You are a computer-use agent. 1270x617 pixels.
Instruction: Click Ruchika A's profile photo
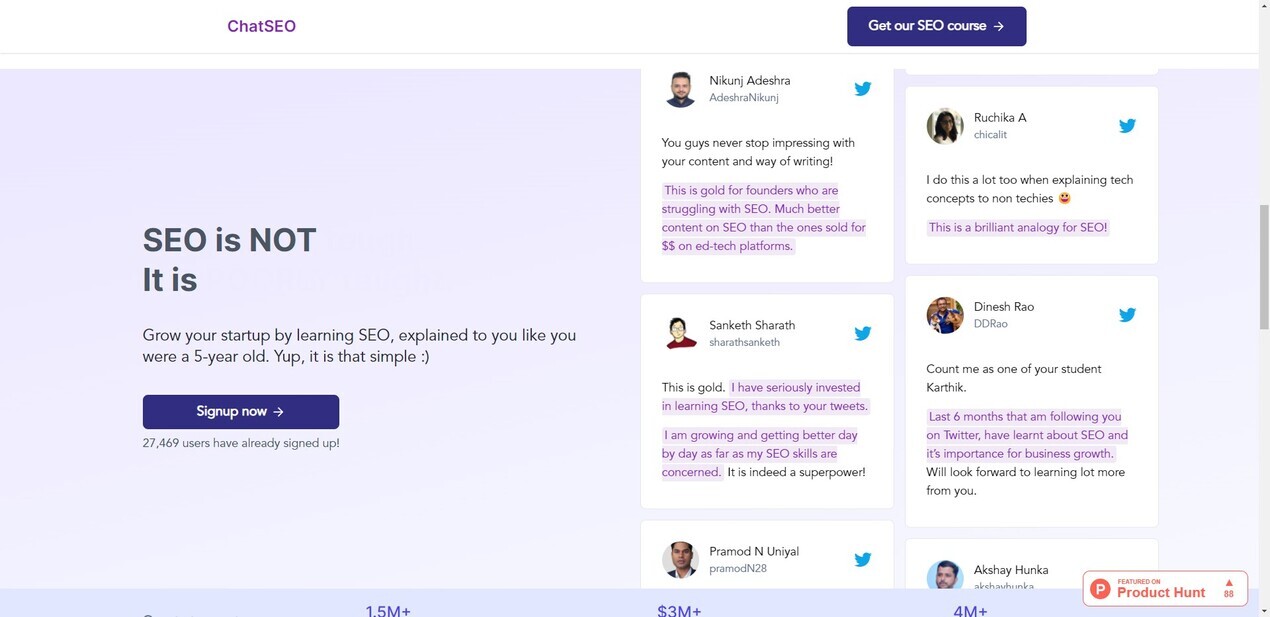point(945,126)
